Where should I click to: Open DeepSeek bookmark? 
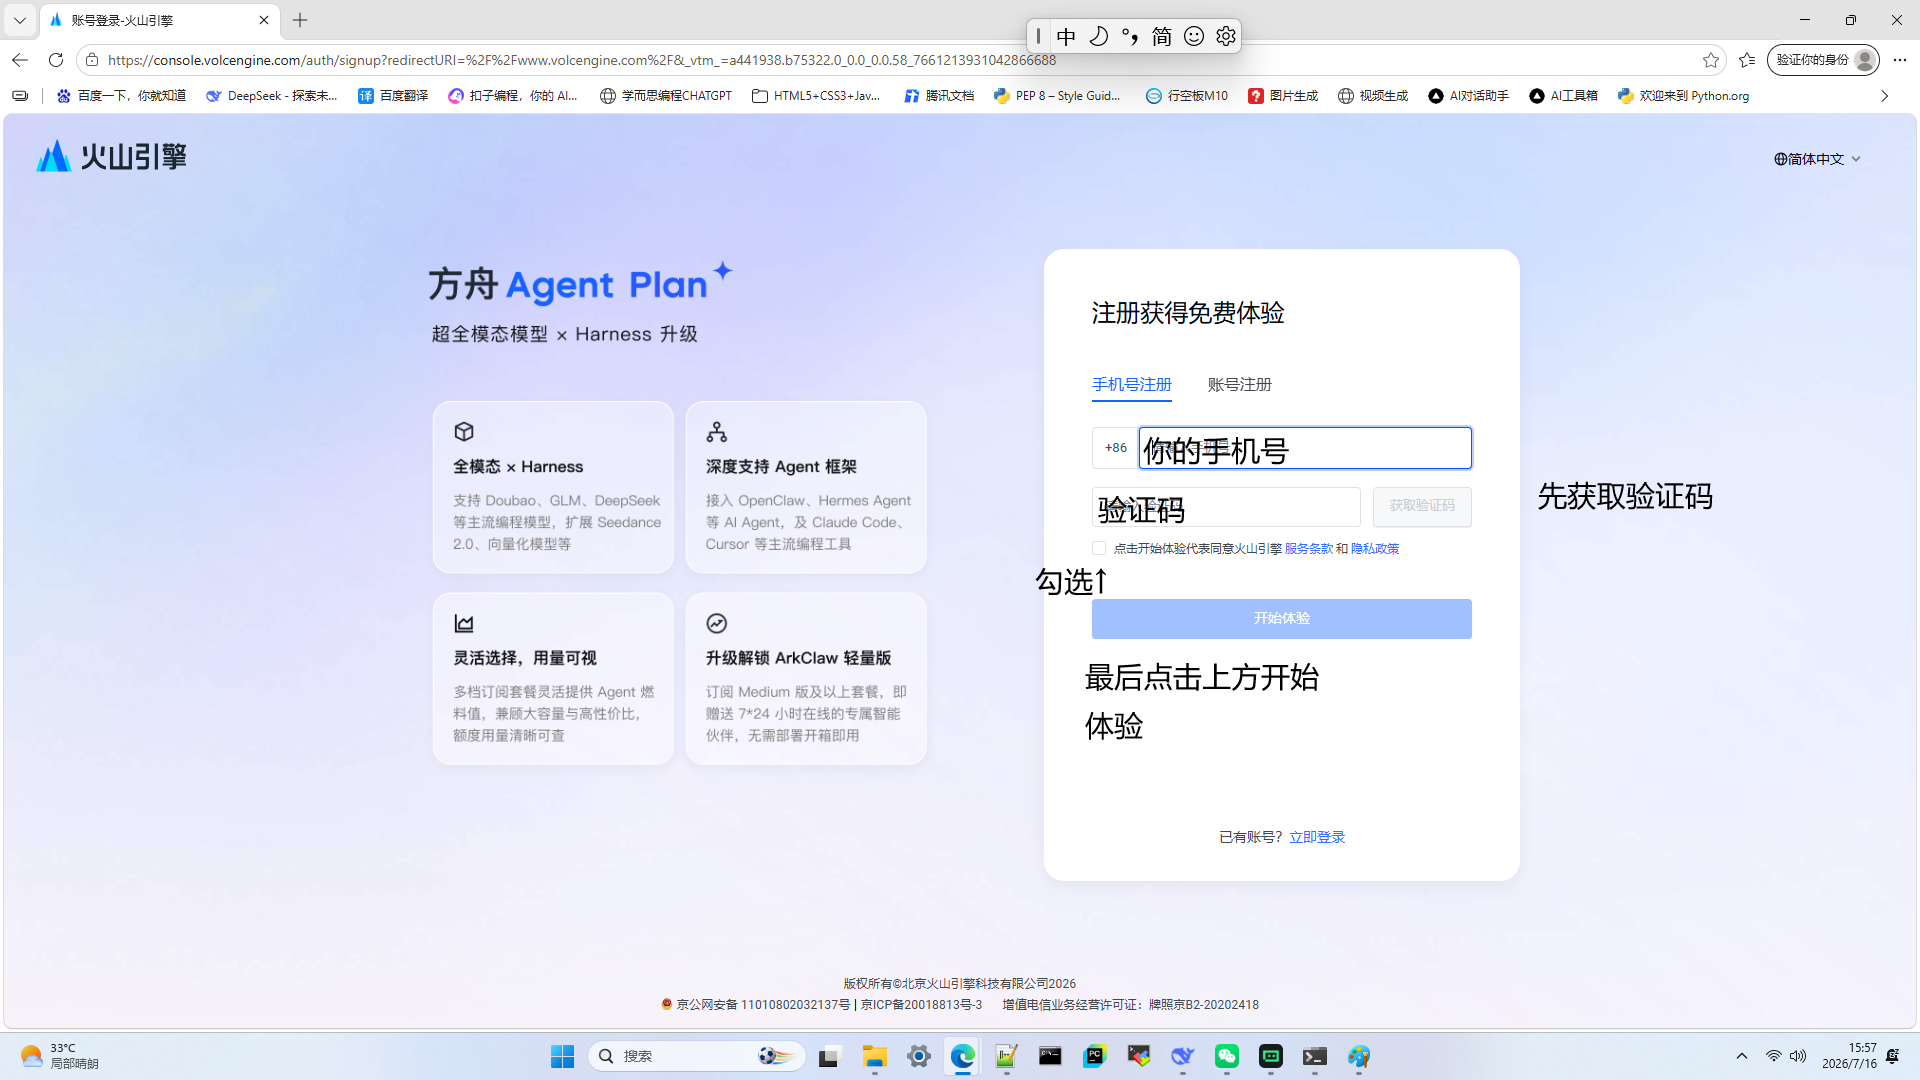[272, 96]
